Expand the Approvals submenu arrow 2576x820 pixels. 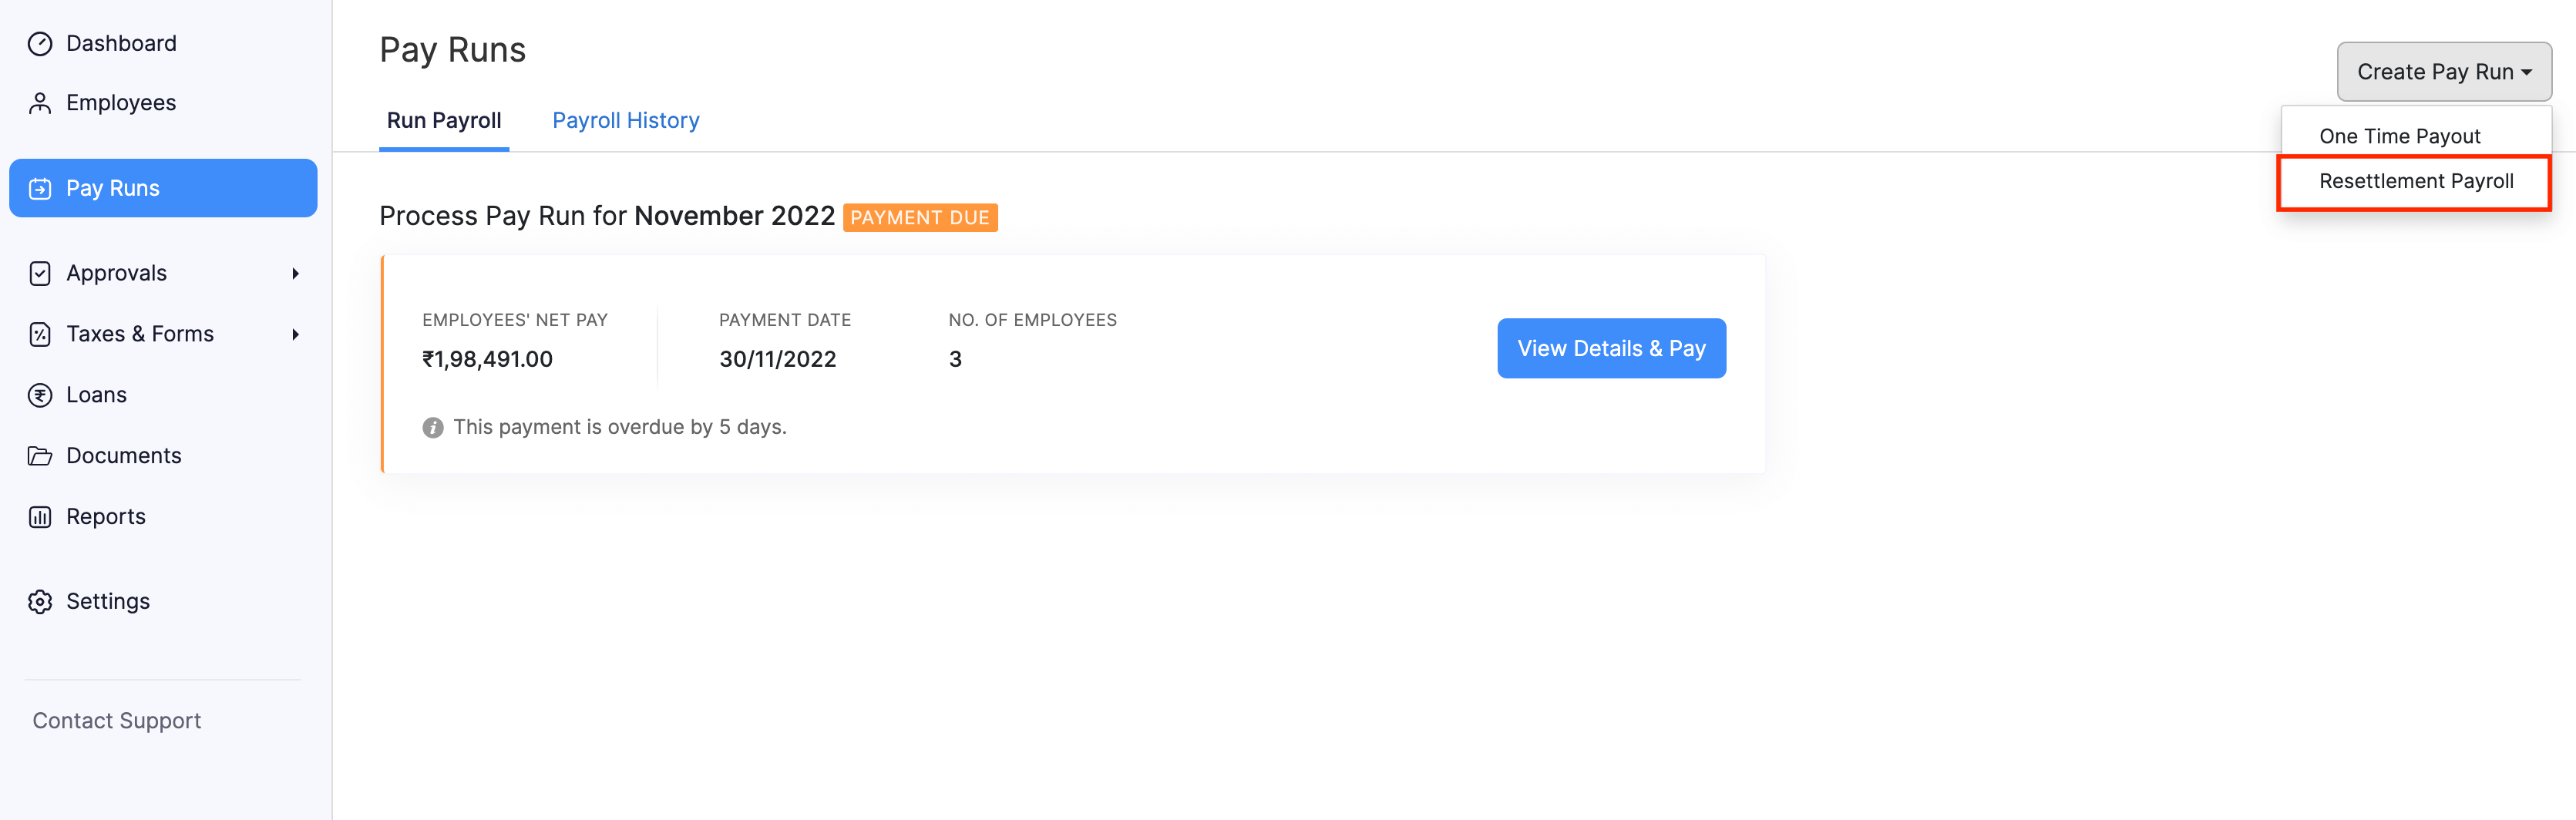tap(295, 274)
